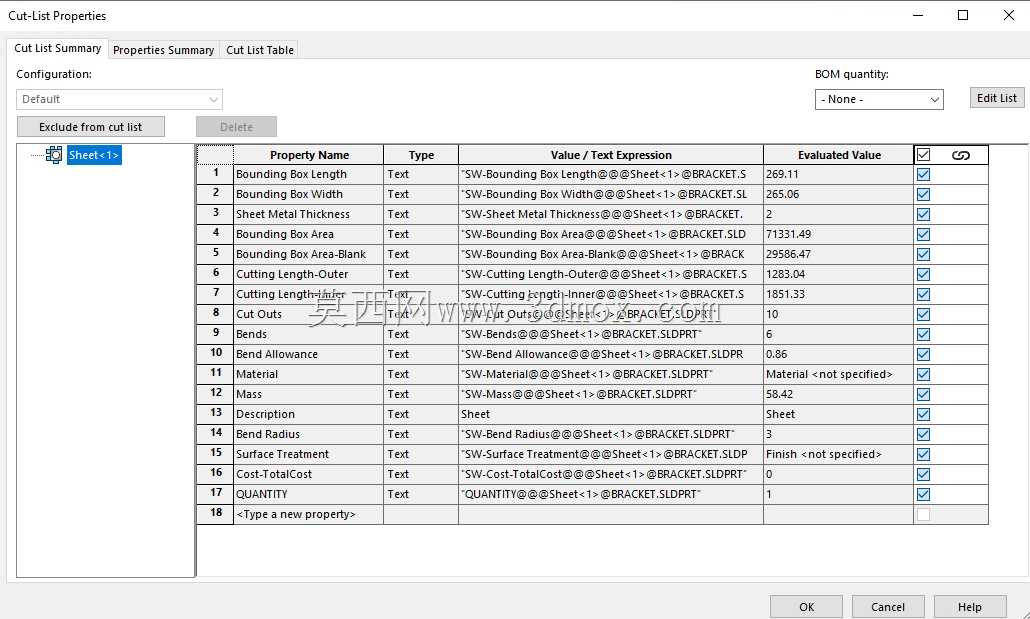Open Help for this dialog
1030x619 pixels.
970,607
